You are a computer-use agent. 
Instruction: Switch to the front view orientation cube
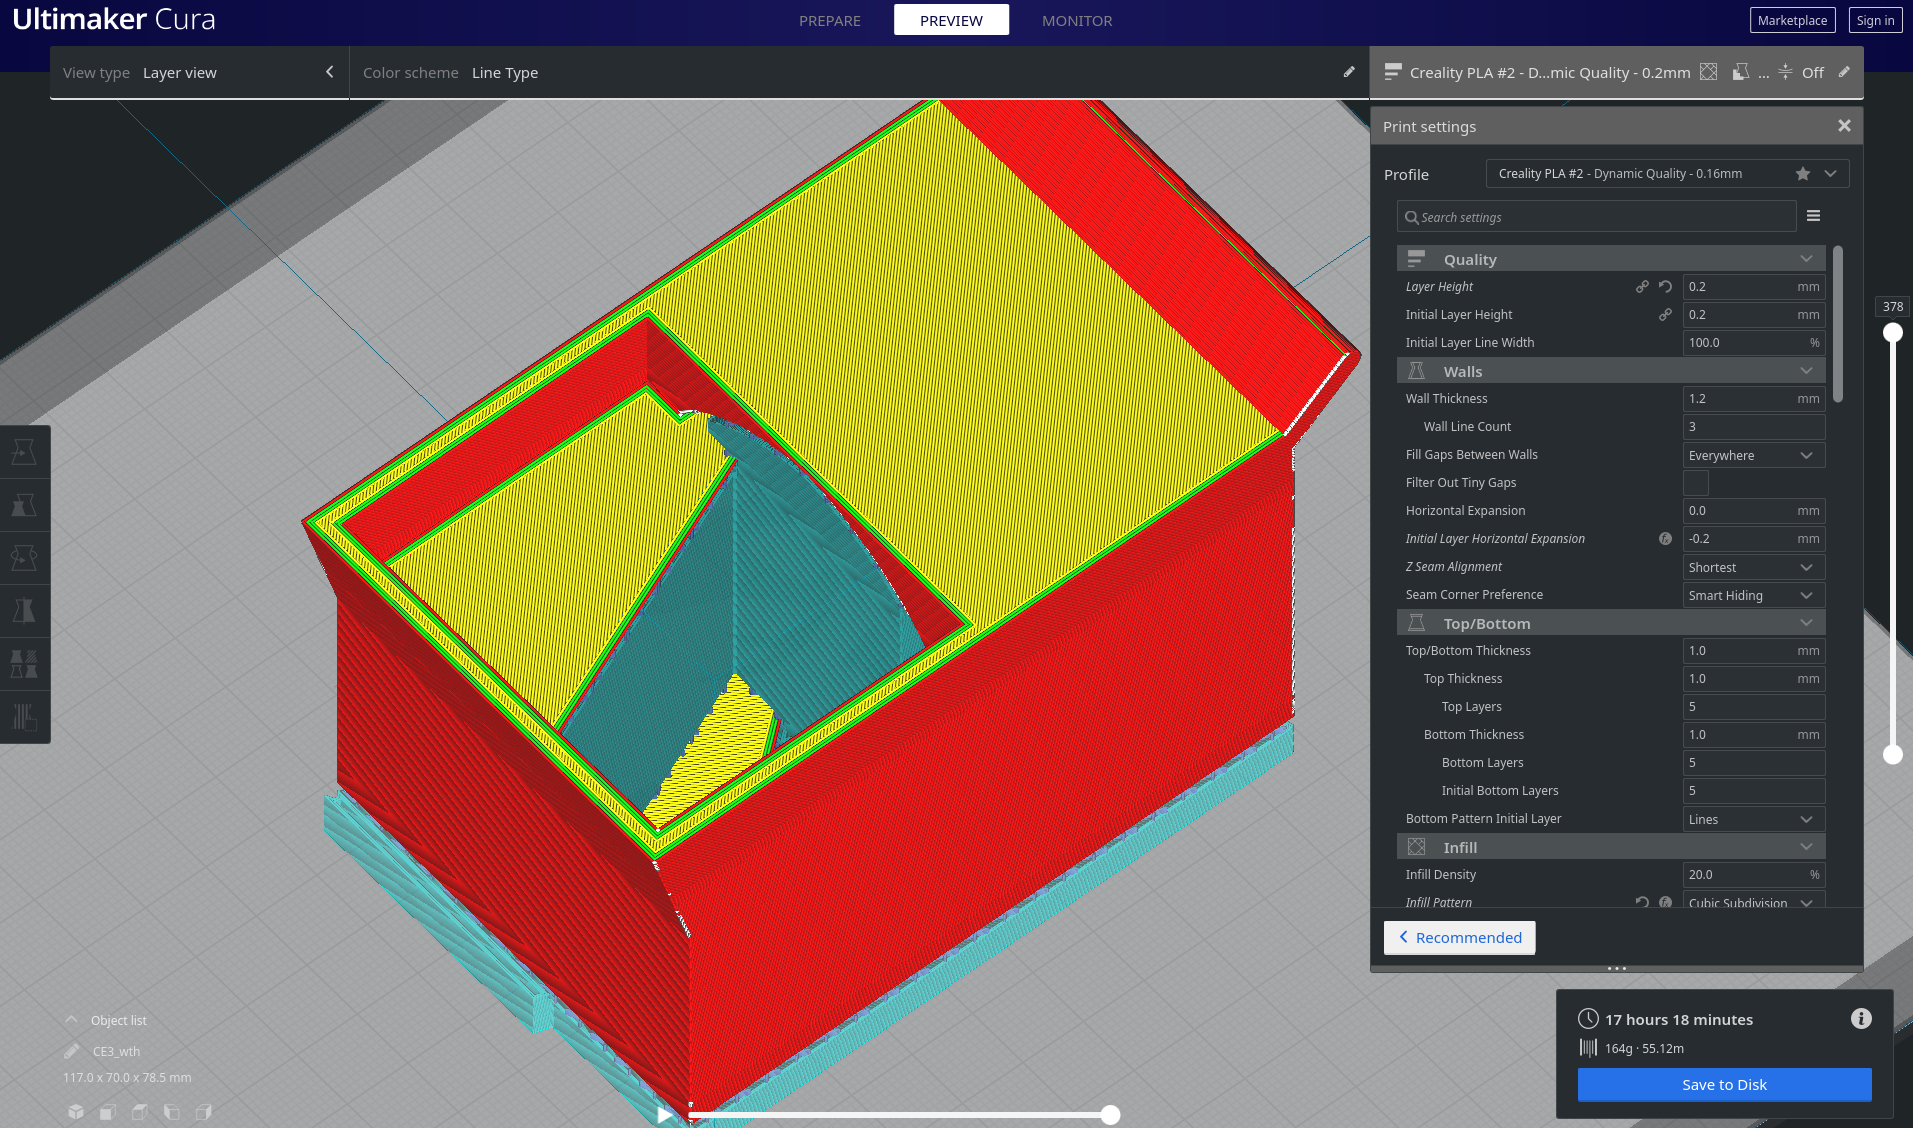point(107,1111)
